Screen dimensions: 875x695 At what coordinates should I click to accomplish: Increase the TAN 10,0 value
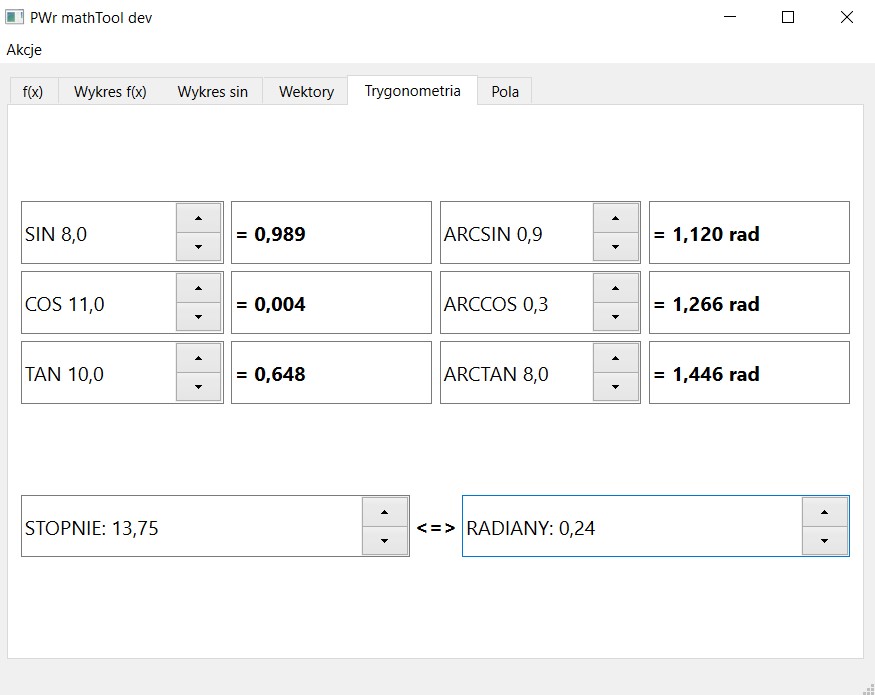pos(199,358)
